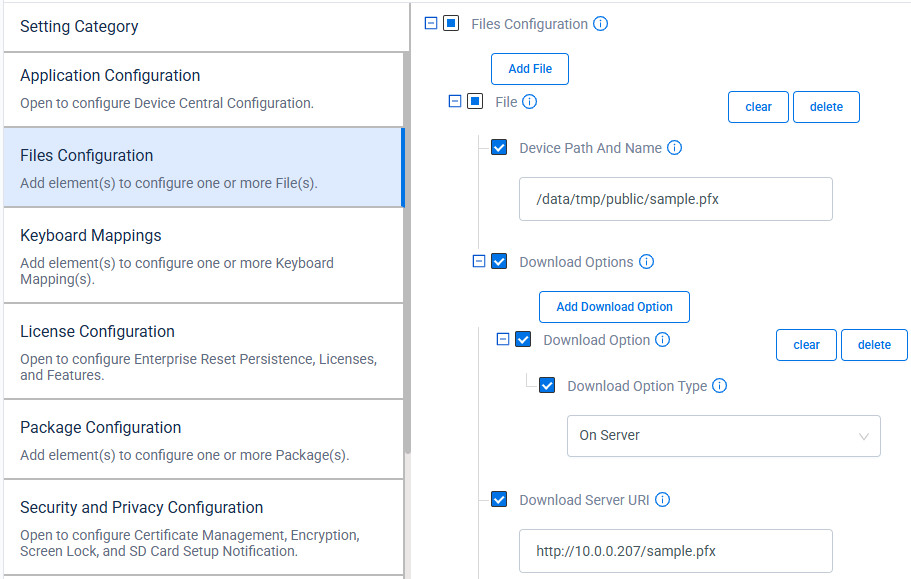The height and width of the screenshot is (579, 911).
Task: Select Files Configuration category
Action: [x=203, y=167]
